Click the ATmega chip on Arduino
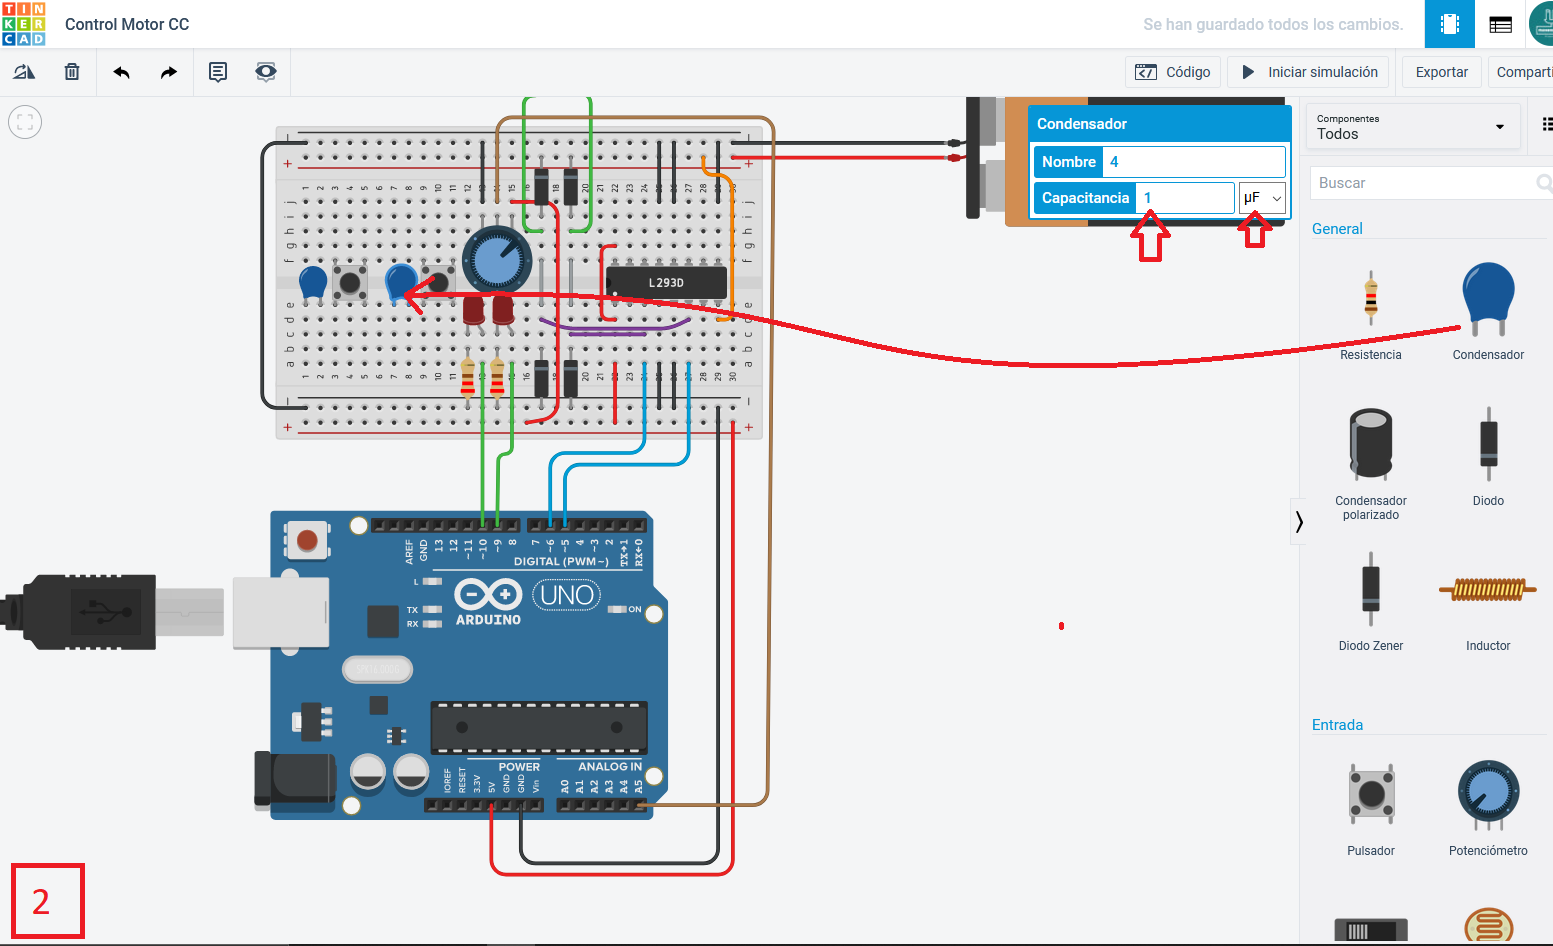The image size is (1553, 946). (x=539, y=727)
